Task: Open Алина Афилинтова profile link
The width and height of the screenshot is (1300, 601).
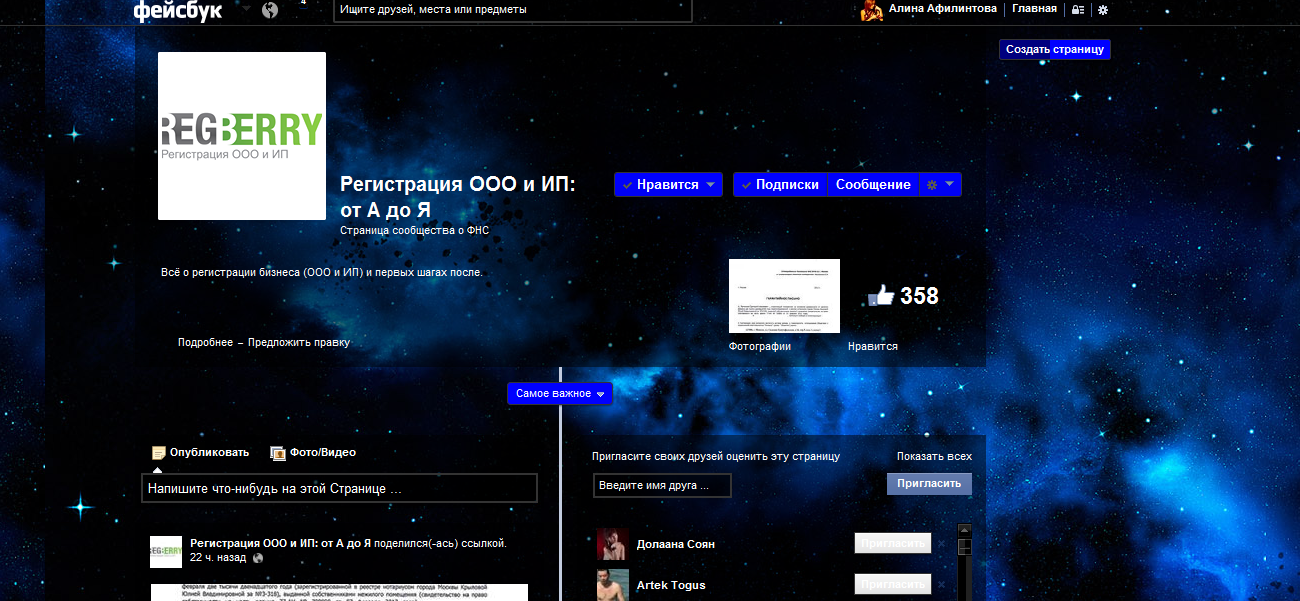Action: (942, 9)
